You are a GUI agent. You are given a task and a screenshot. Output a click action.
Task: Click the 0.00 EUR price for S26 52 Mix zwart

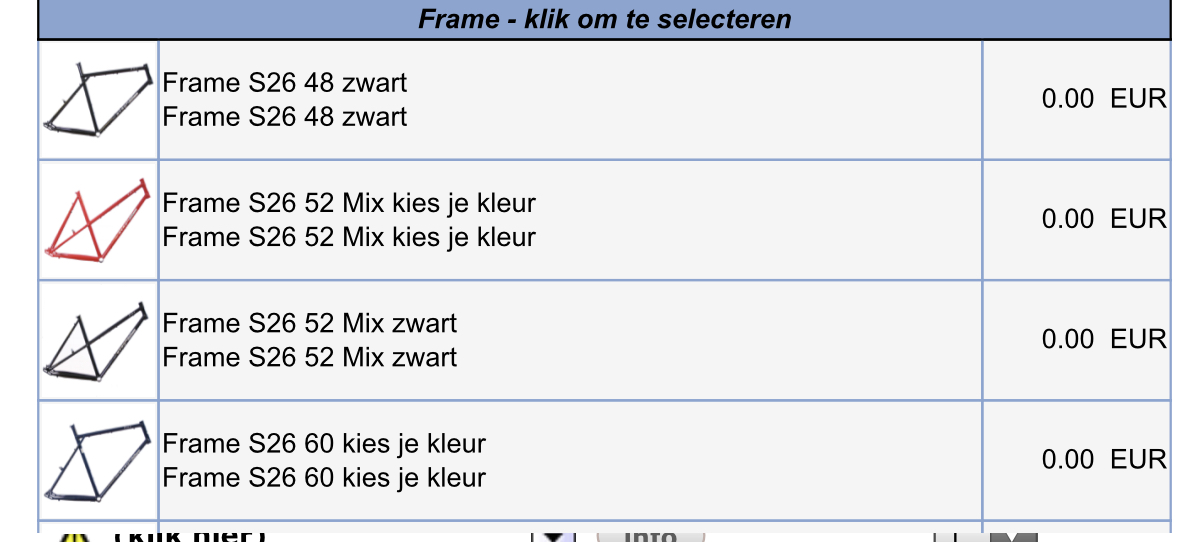pyautogui.click(x=1103, y=339)
